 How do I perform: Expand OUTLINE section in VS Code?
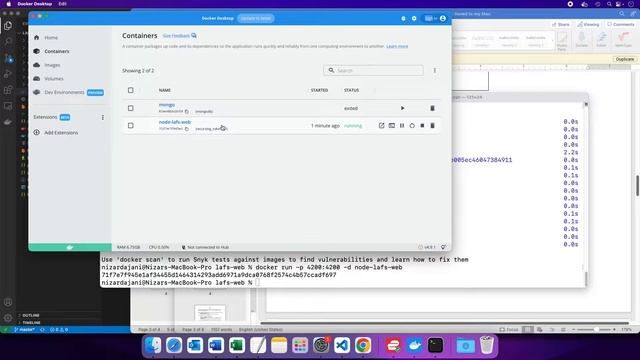point(31,316)
